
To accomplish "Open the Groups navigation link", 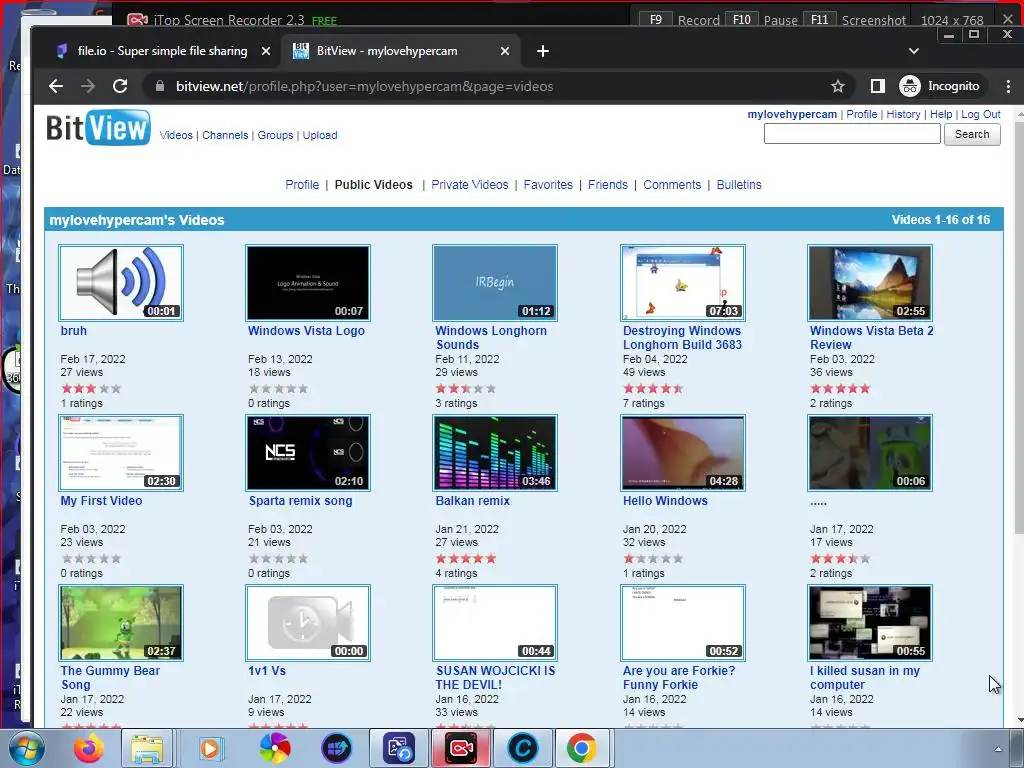I will (276, 135).
